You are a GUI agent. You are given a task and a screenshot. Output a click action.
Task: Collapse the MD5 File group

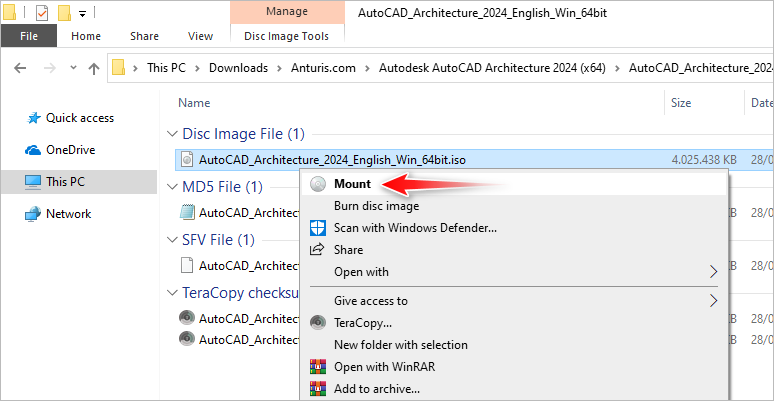(173, 187)
